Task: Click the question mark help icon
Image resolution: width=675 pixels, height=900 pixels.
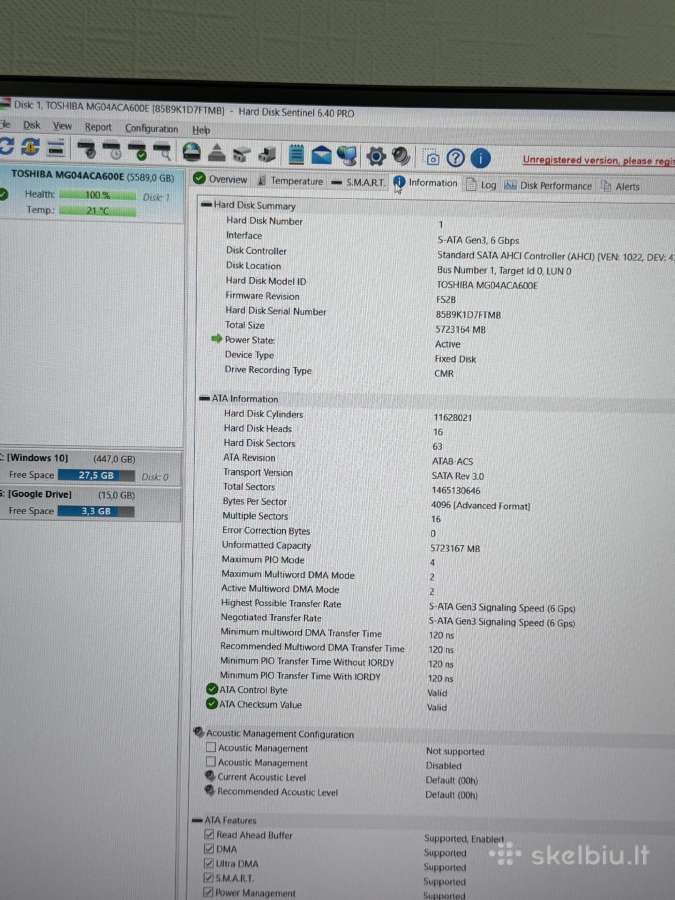Action: pos(456,158)
